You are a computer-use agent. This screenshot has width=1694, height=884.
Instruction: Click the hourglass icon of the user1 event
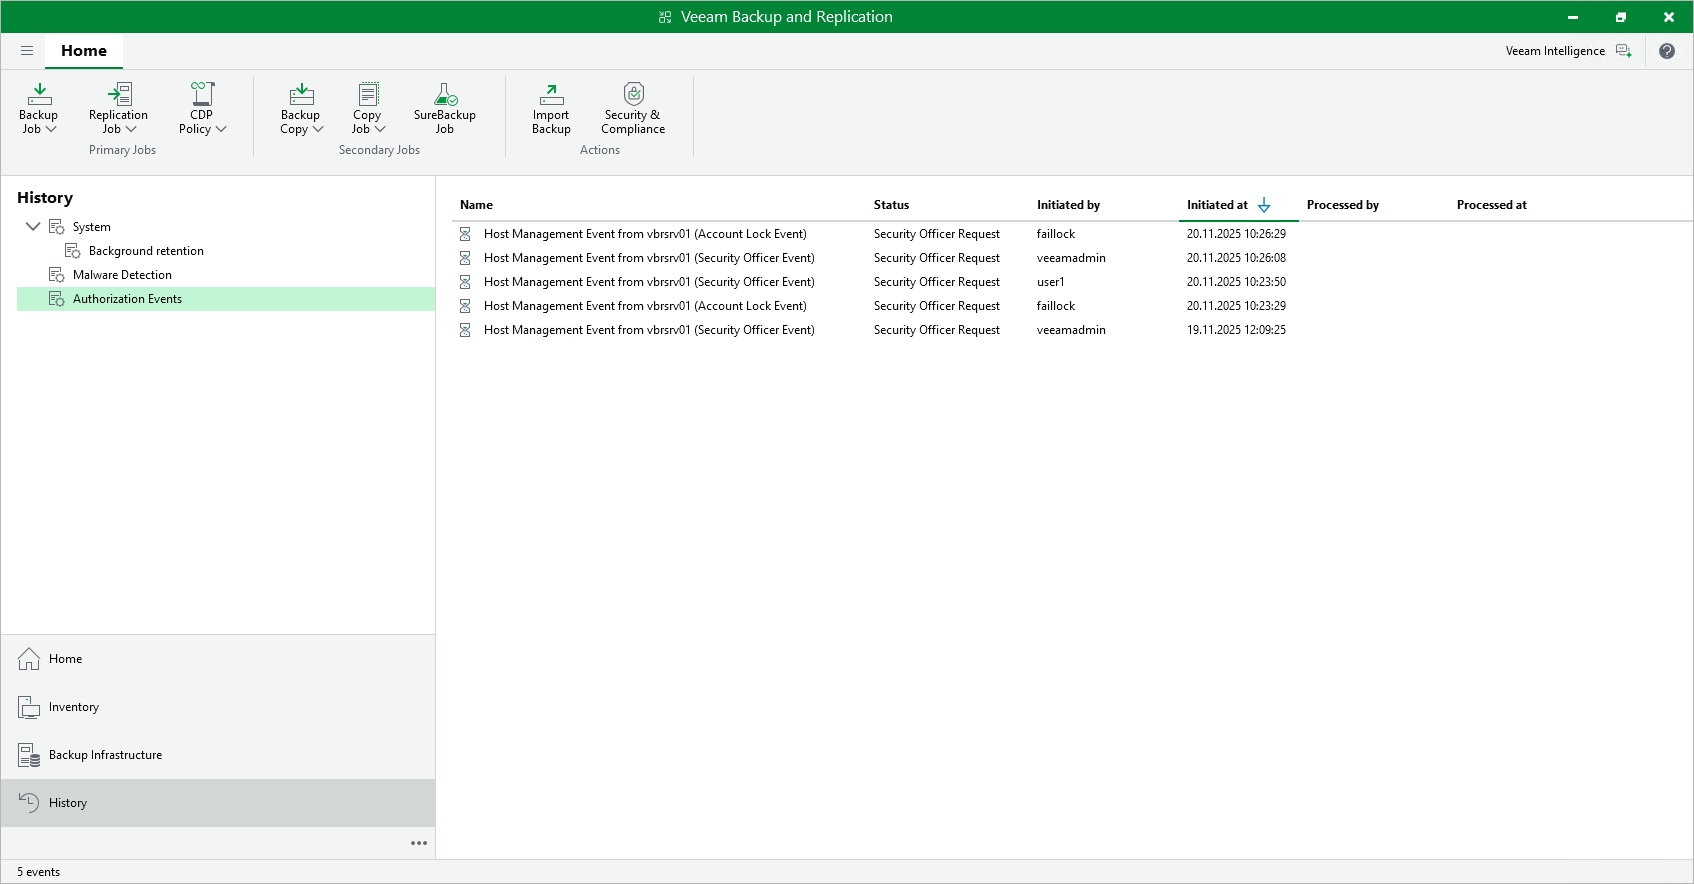[x=465, y=282]
